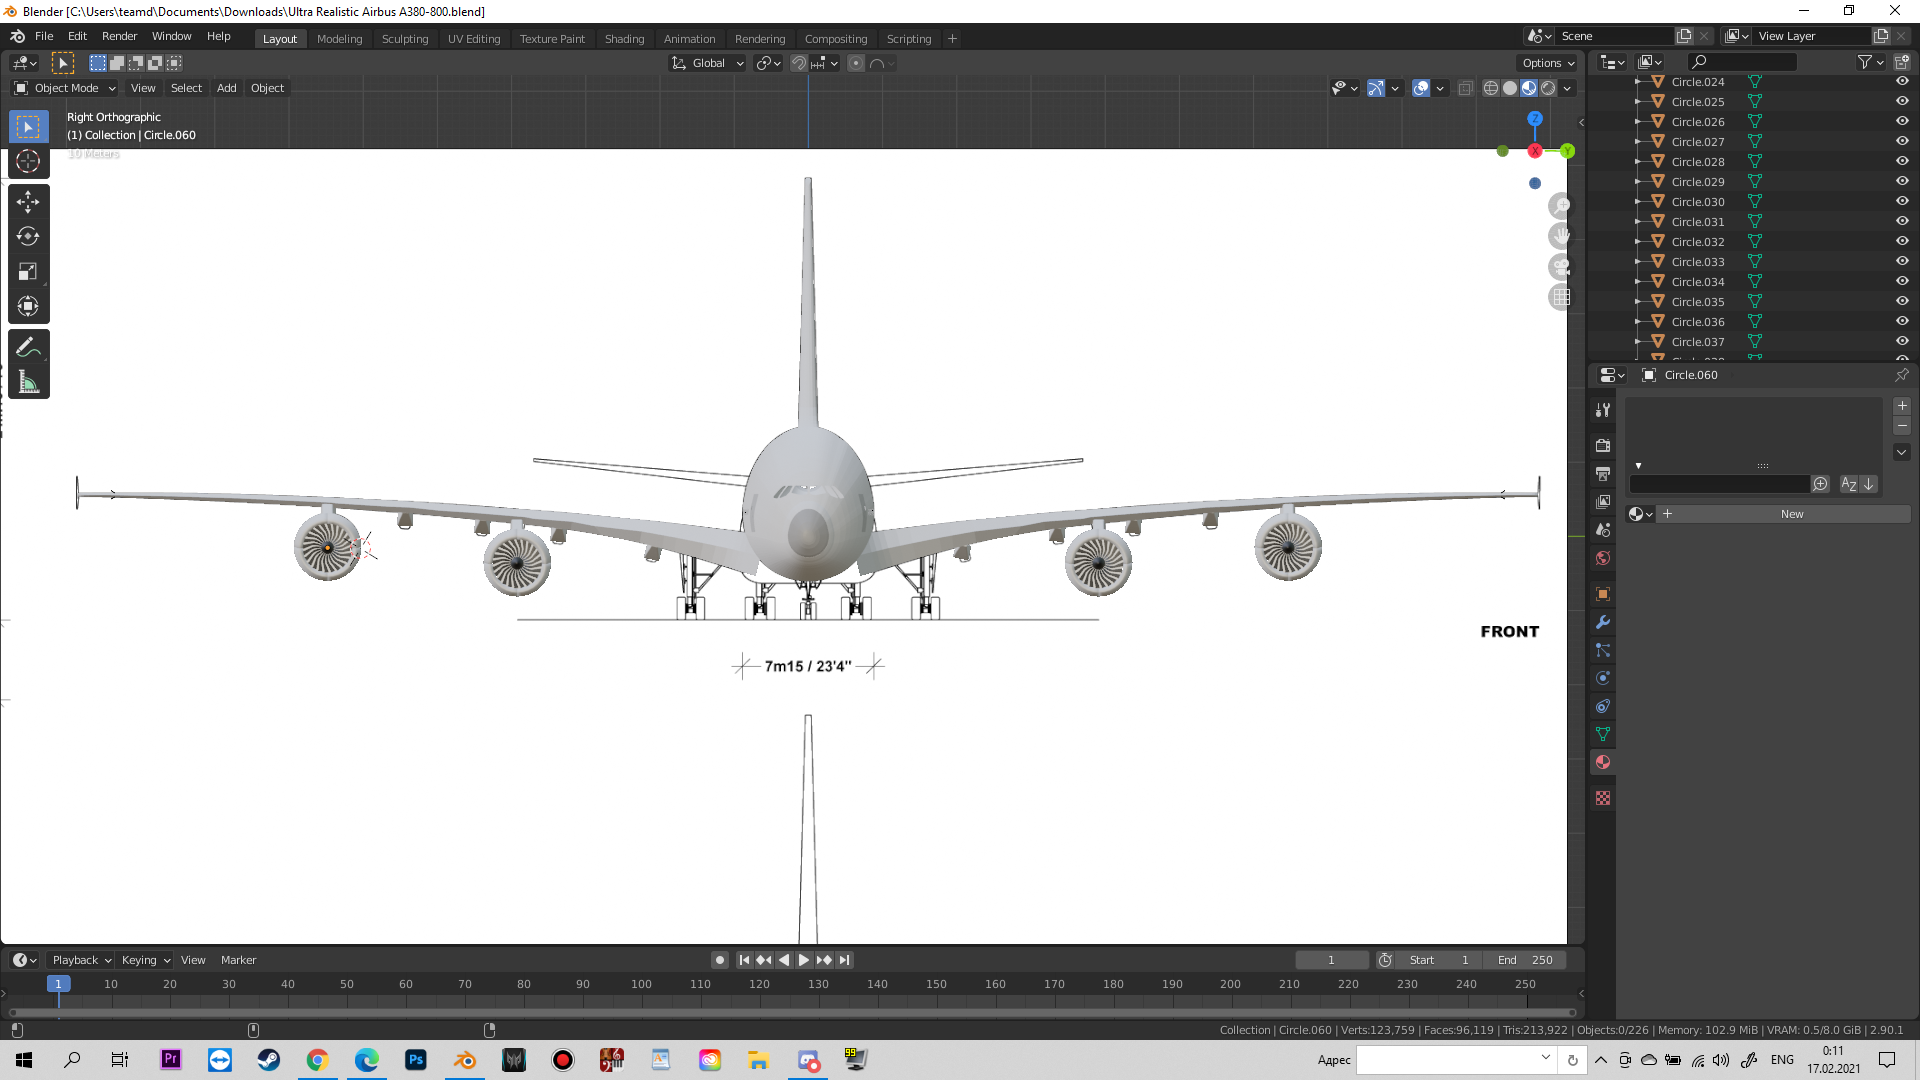Switch to the Shading workspace tab
This screenshot has width=1920, height=1080.
coord(624,38)
